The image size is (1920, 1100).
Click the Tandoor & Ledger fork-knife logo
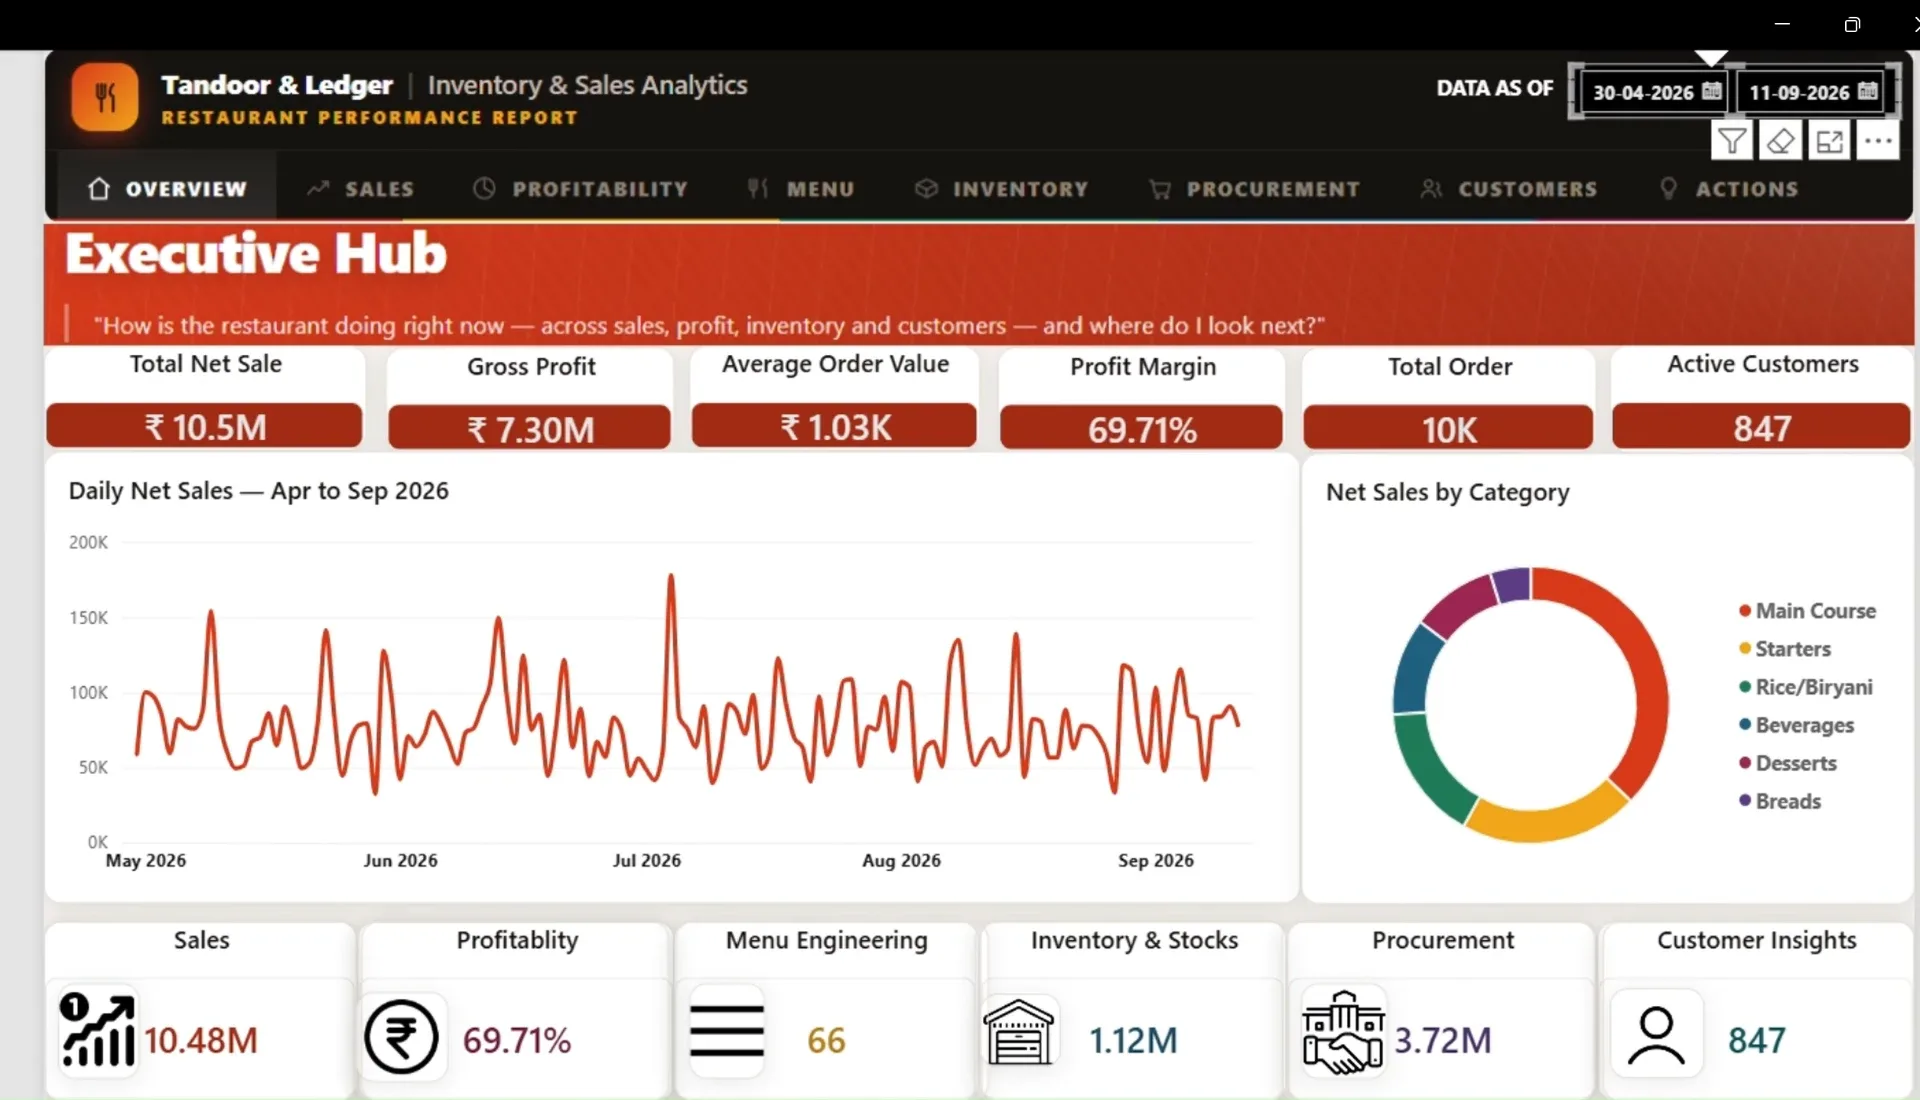[x=105, y=97]
